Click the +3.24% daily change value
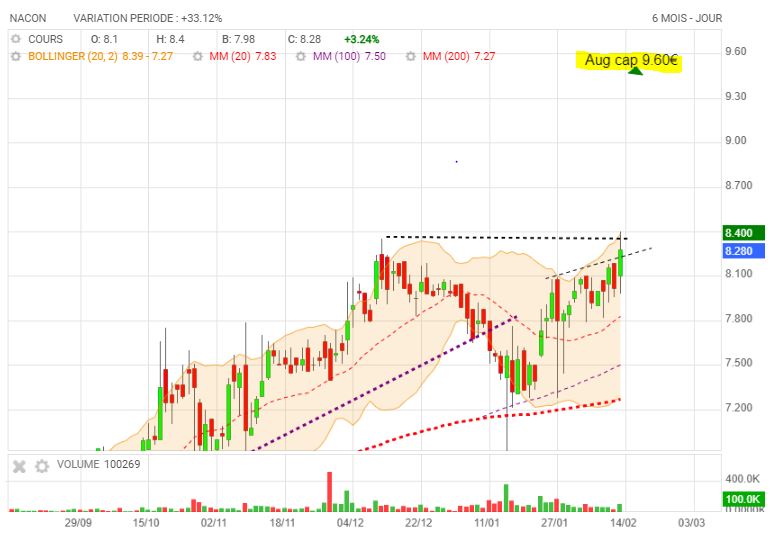The height and width of the screenshot is (538, 769). [361, 39]
